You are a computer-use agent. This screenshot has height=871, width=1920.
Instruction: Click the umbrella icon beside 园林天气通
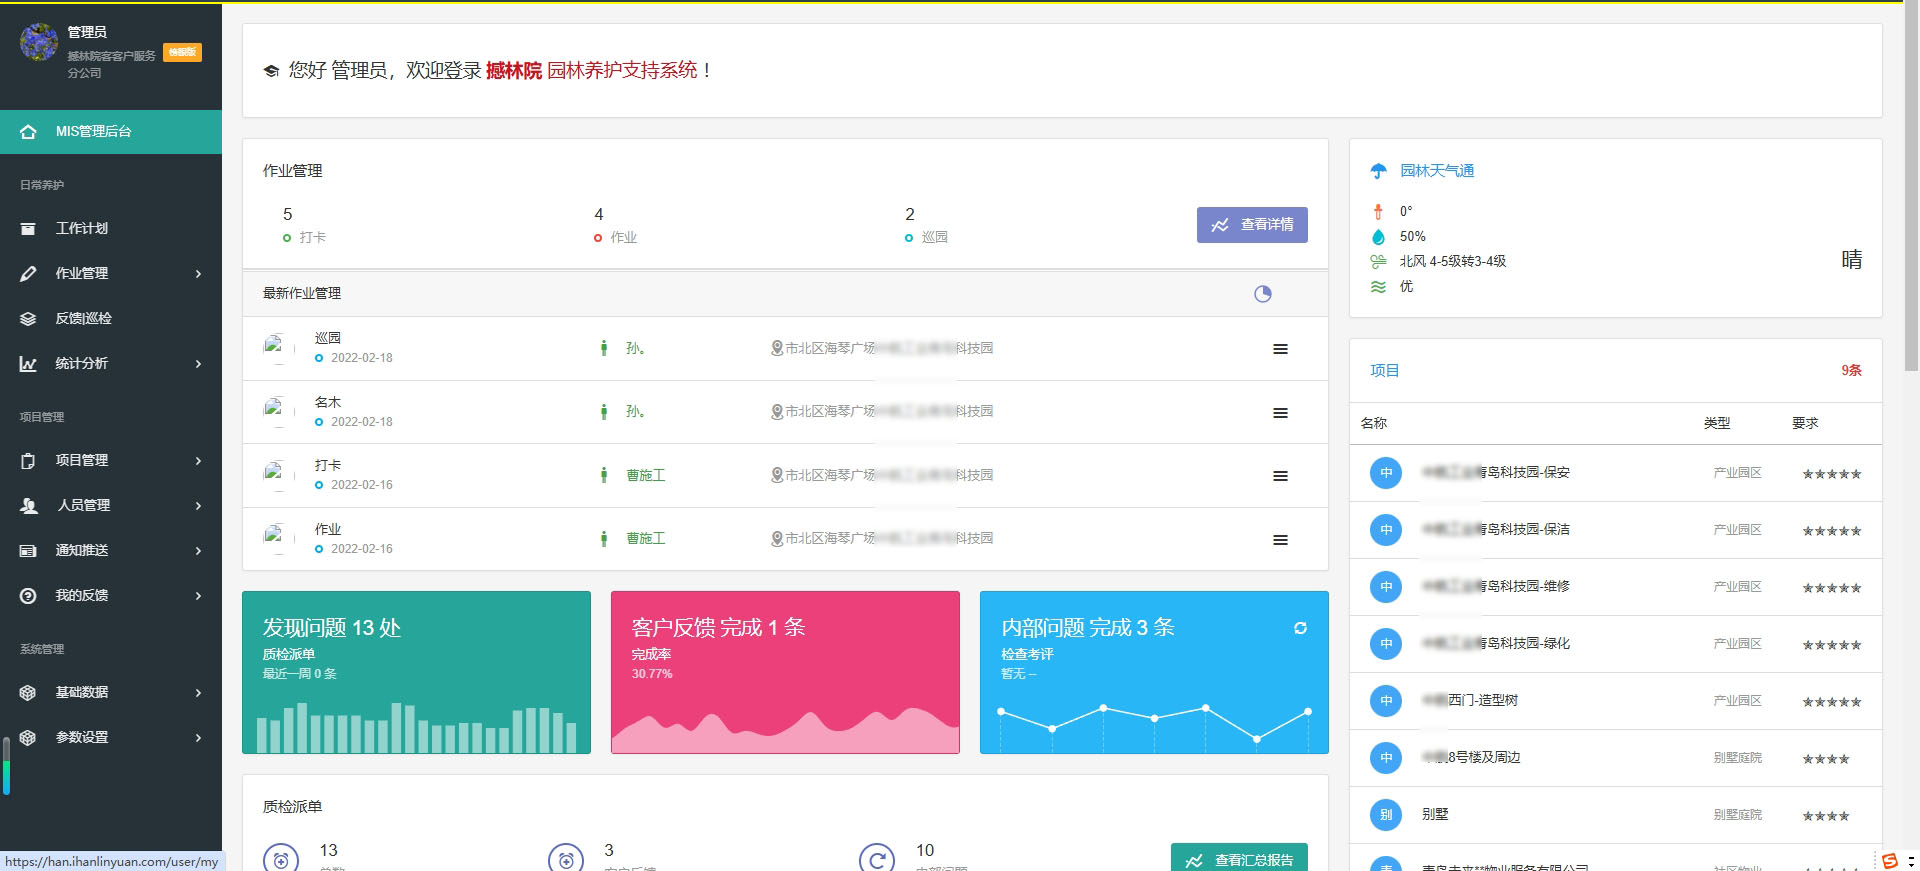(1379, 171)
